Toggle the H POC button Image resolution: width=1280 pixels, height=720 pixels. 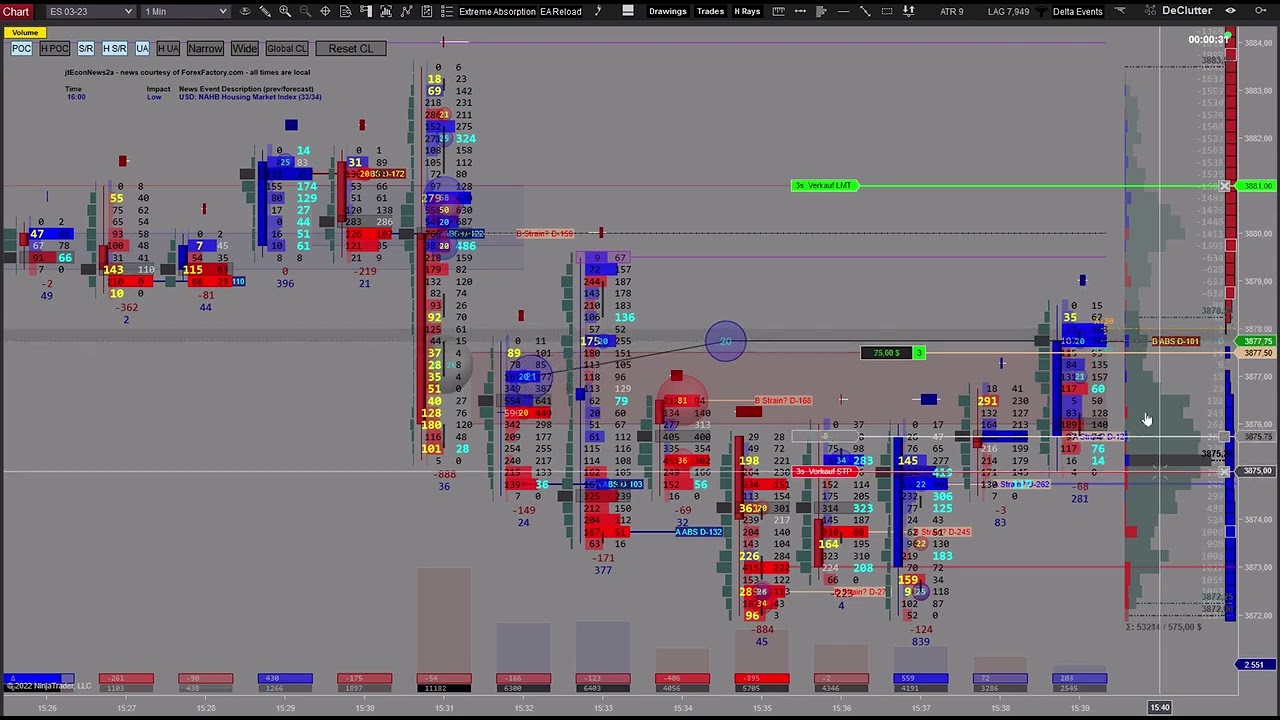pyautogui.click(x=54, y=48)
